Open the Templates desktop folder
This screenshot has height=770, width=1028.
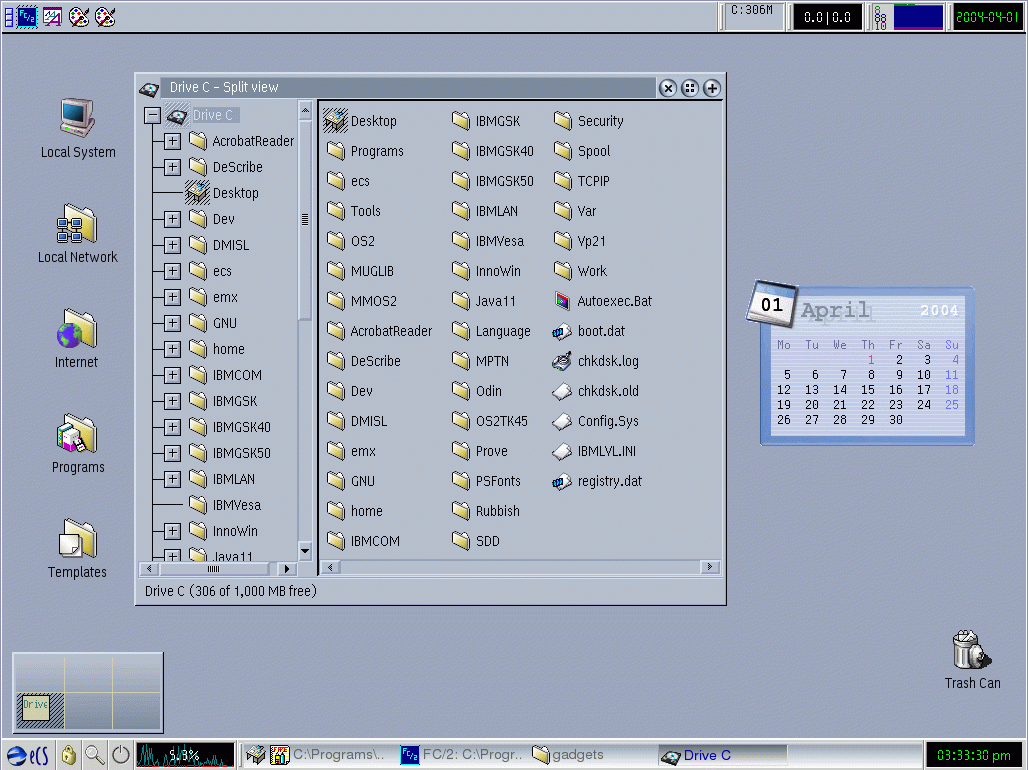[77, 540]
